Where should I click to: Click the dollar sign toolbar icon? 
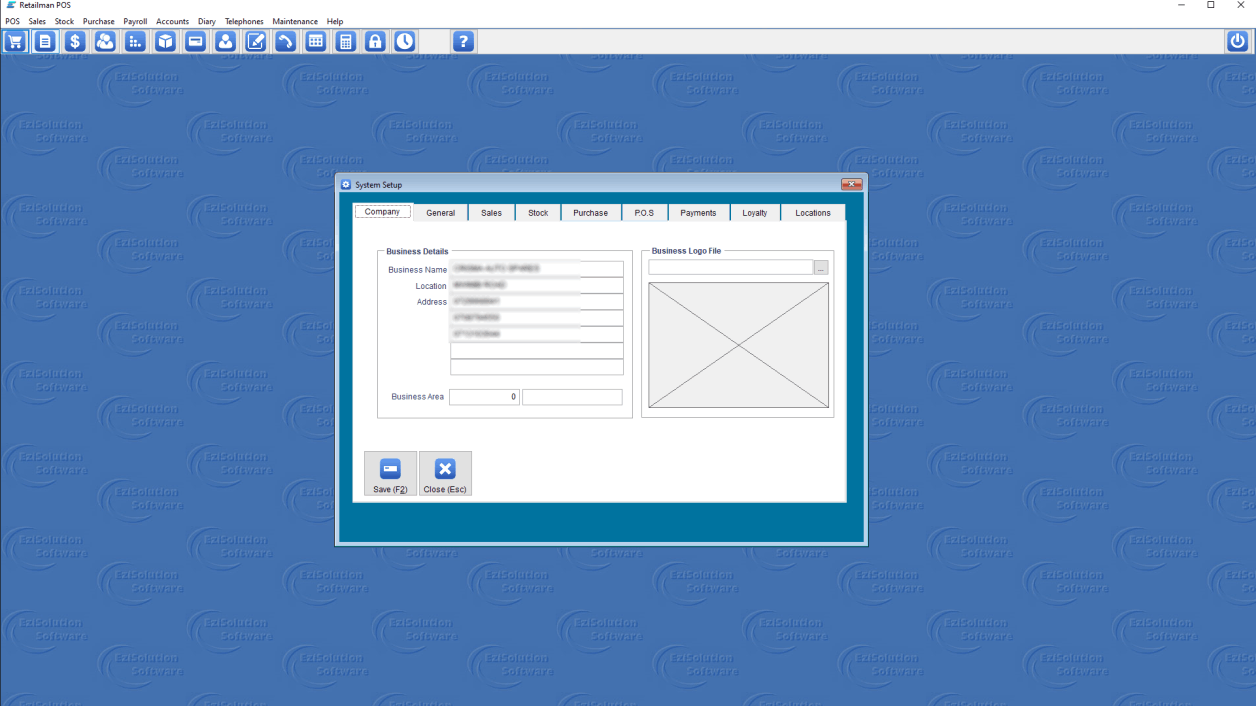pyautogui.click(x=75, y=41)
